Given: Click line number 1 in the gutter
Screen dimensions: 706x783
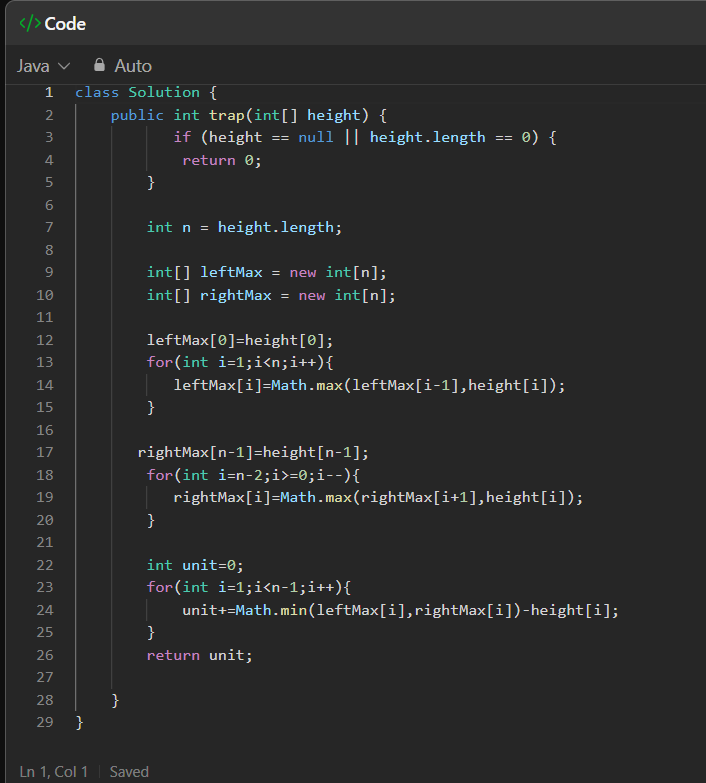Looking at the screenshot, I should (x=49, y=92).
